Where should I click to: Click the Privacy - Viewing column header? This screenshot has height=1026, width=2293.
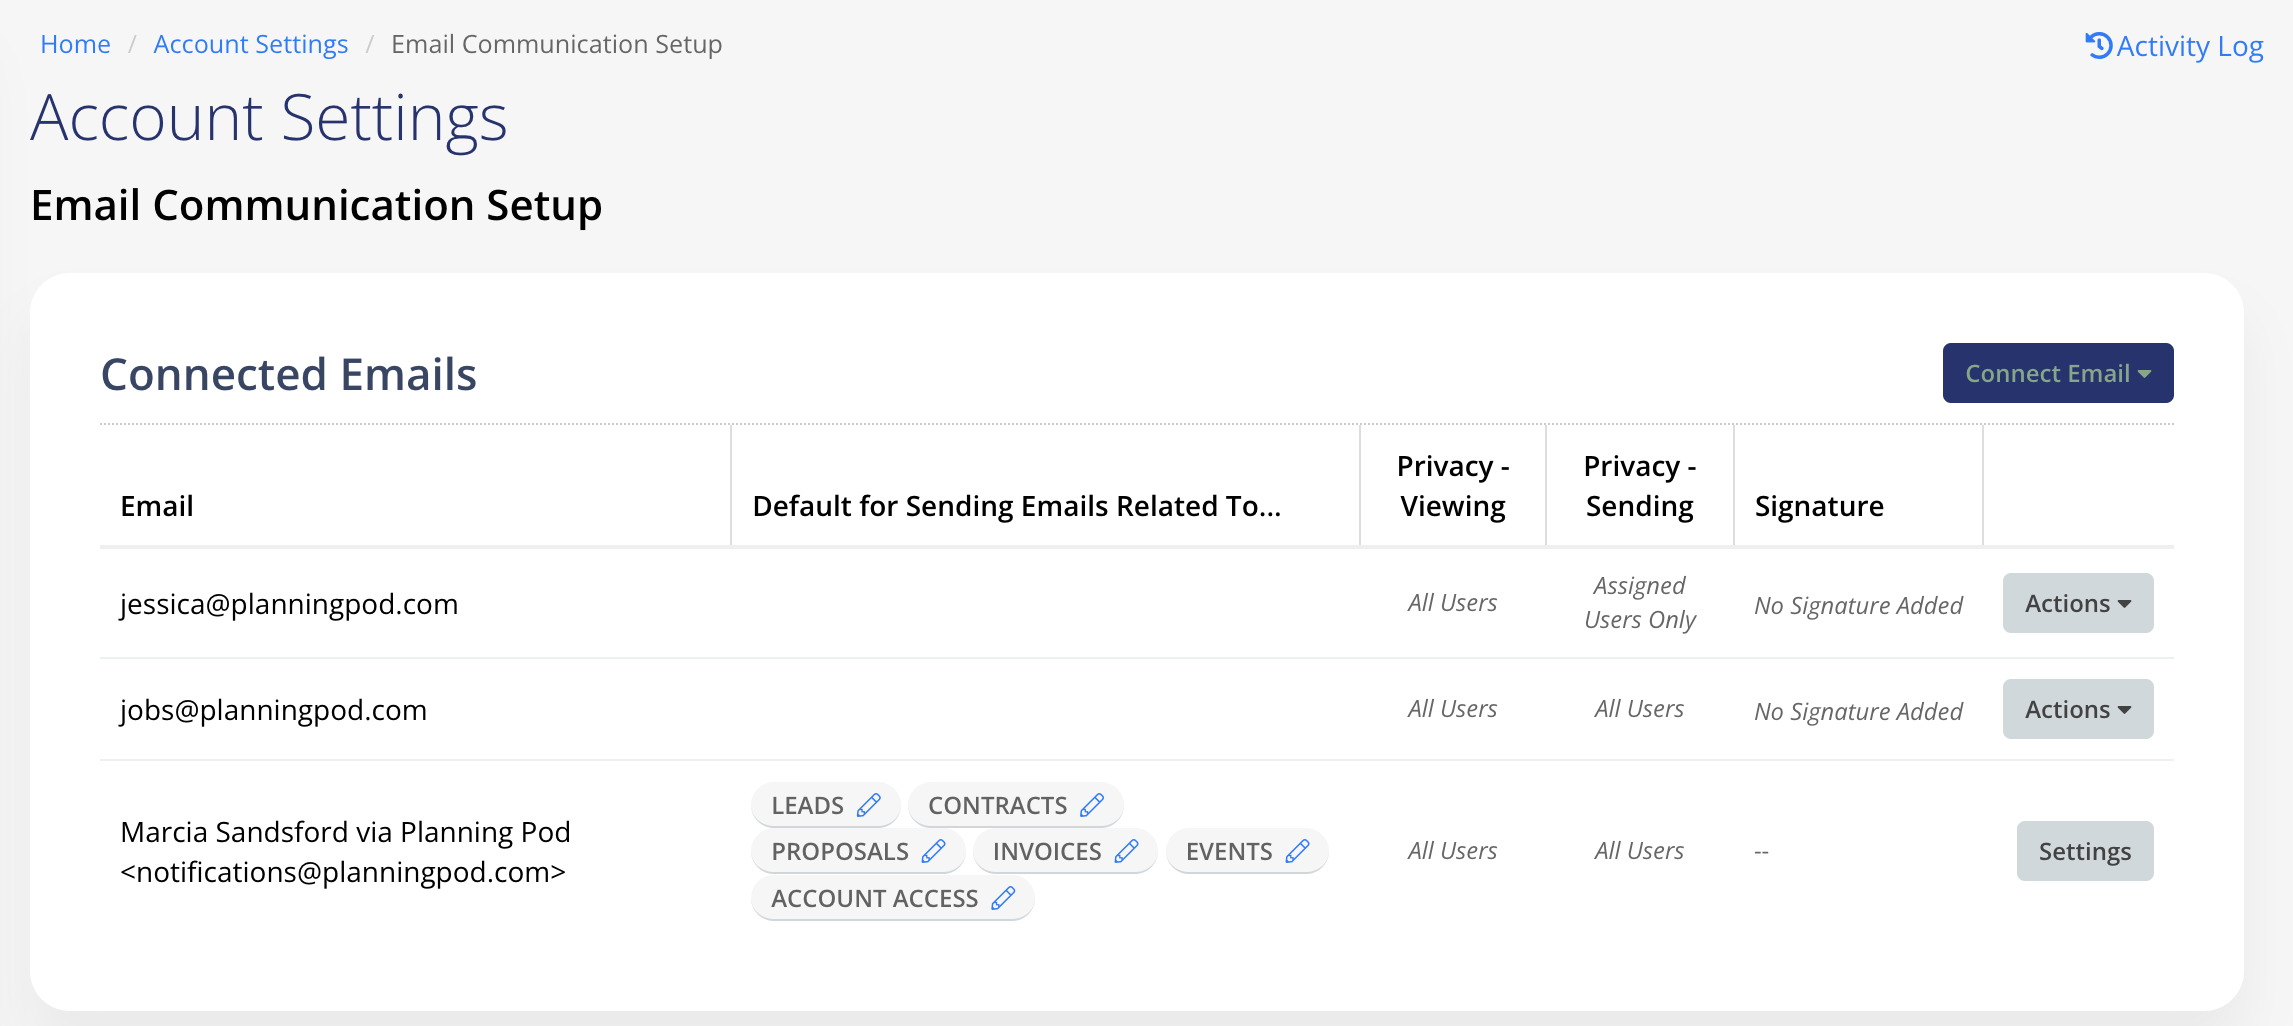coord(1453,486)
